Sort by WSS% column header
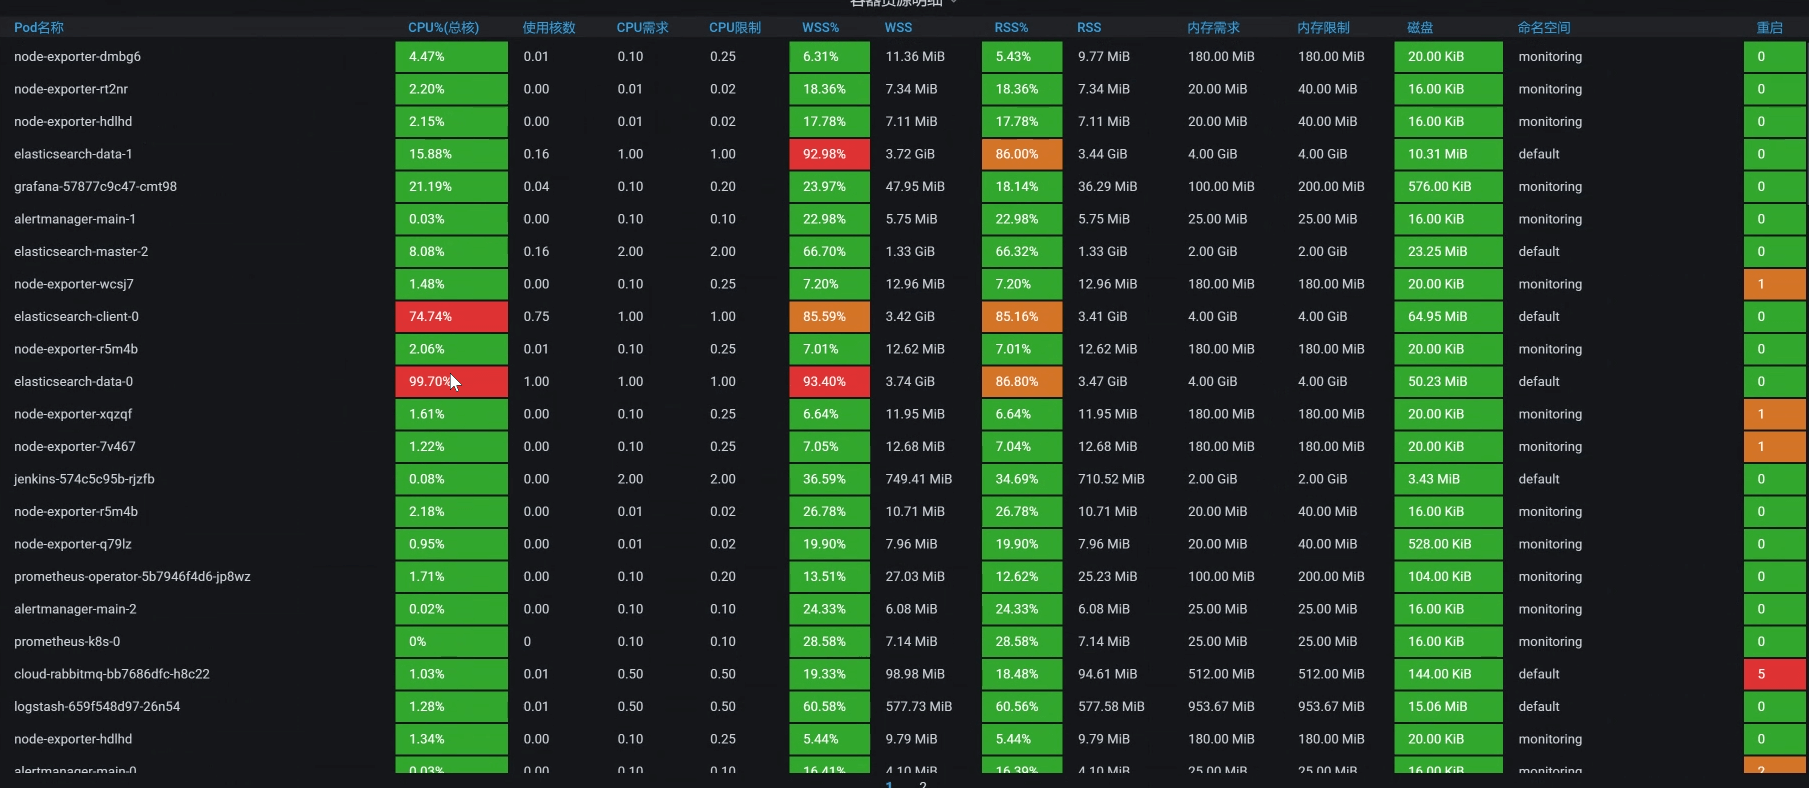 [x=820, y=28]
